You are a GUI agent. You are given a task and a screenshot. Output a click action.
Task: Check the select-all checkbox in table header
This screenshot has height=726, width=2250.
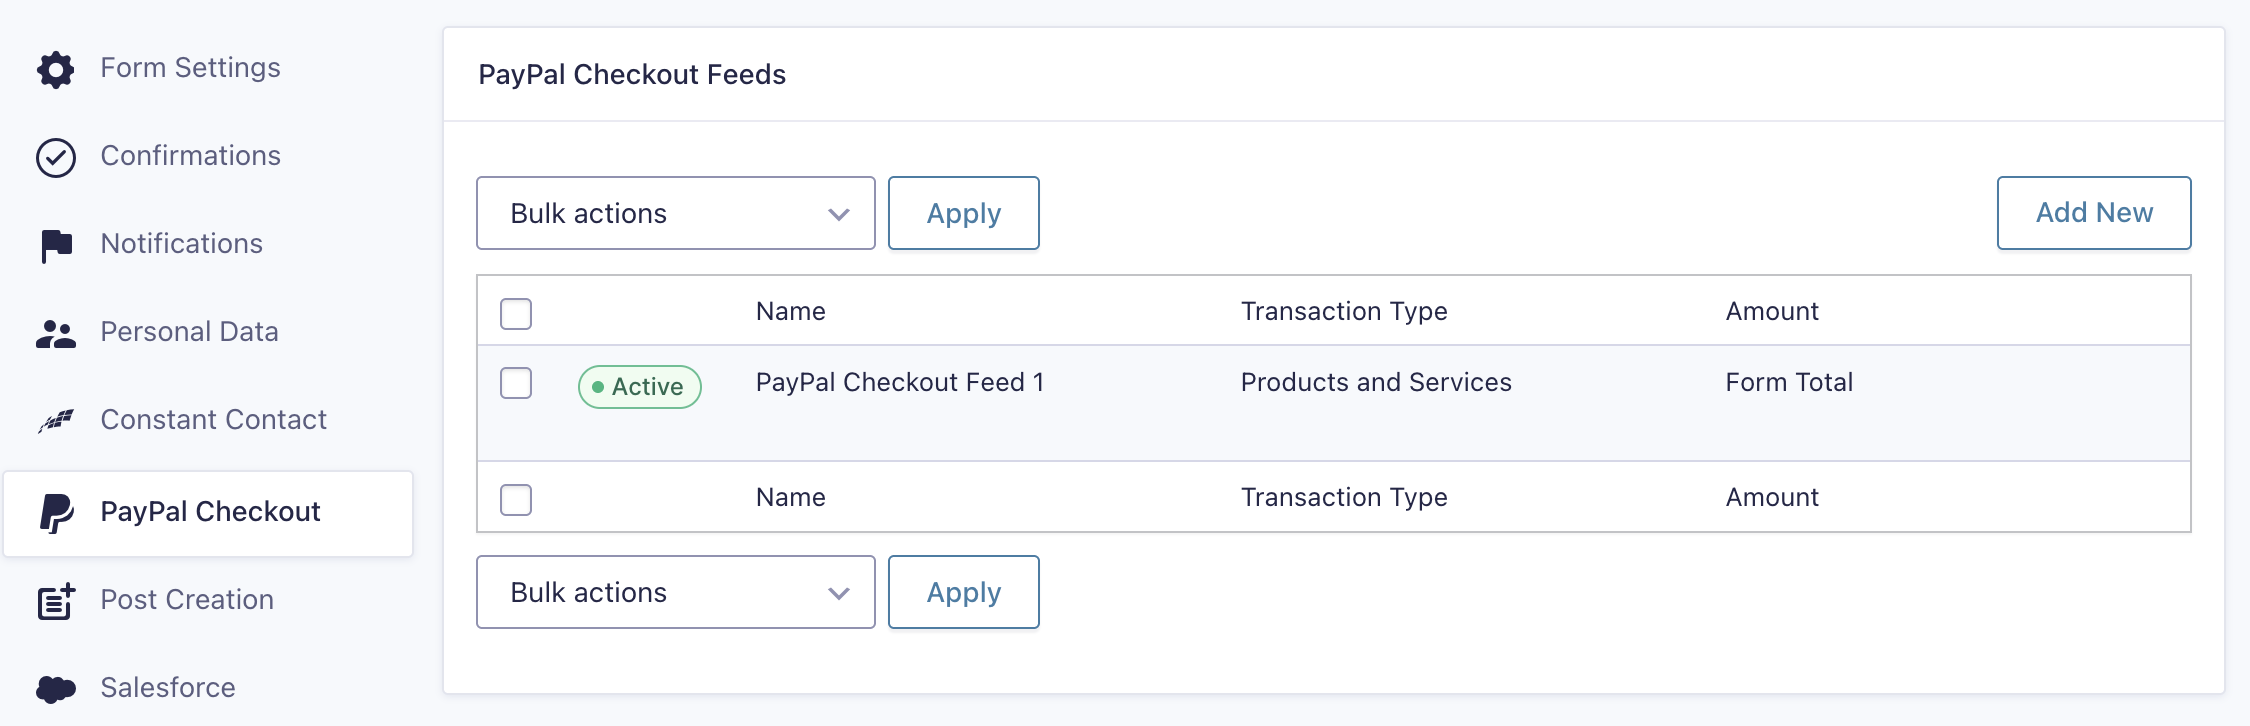pos(516,313)
